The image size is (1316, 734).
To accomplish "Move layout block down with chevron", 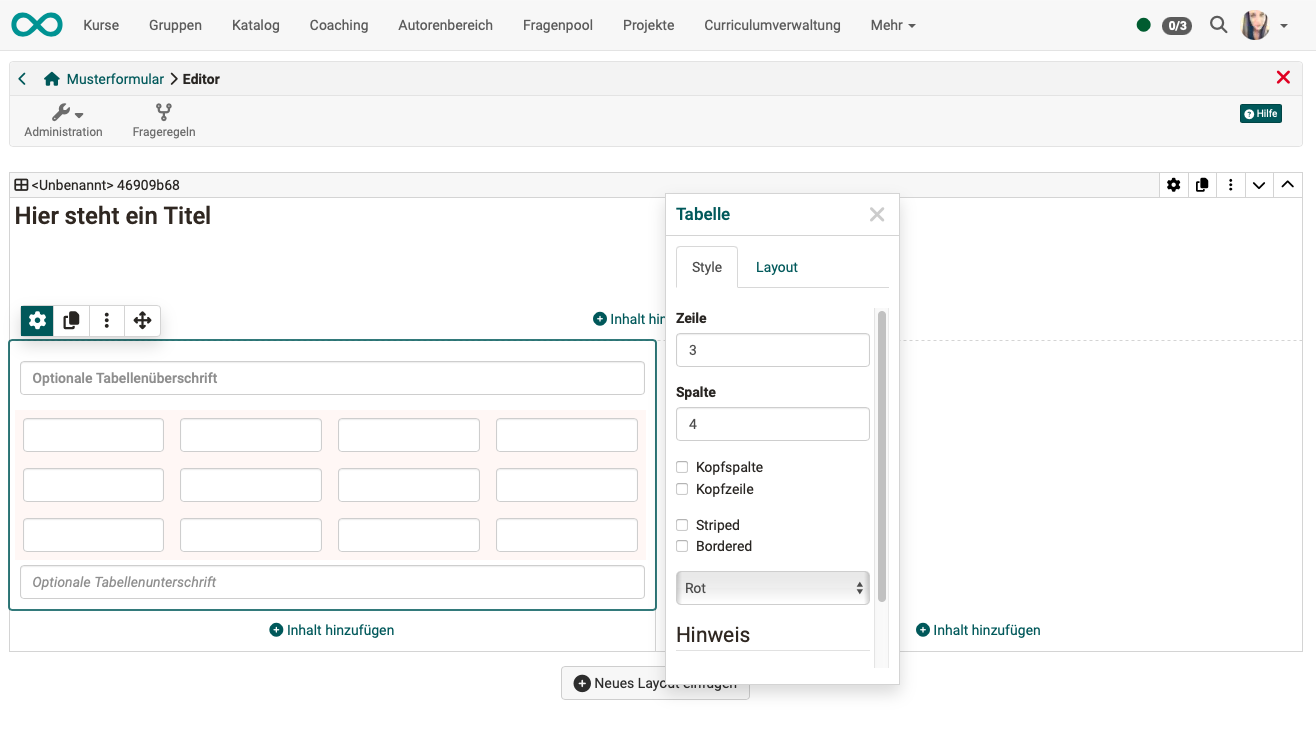I will click(x=1259, y=185).
